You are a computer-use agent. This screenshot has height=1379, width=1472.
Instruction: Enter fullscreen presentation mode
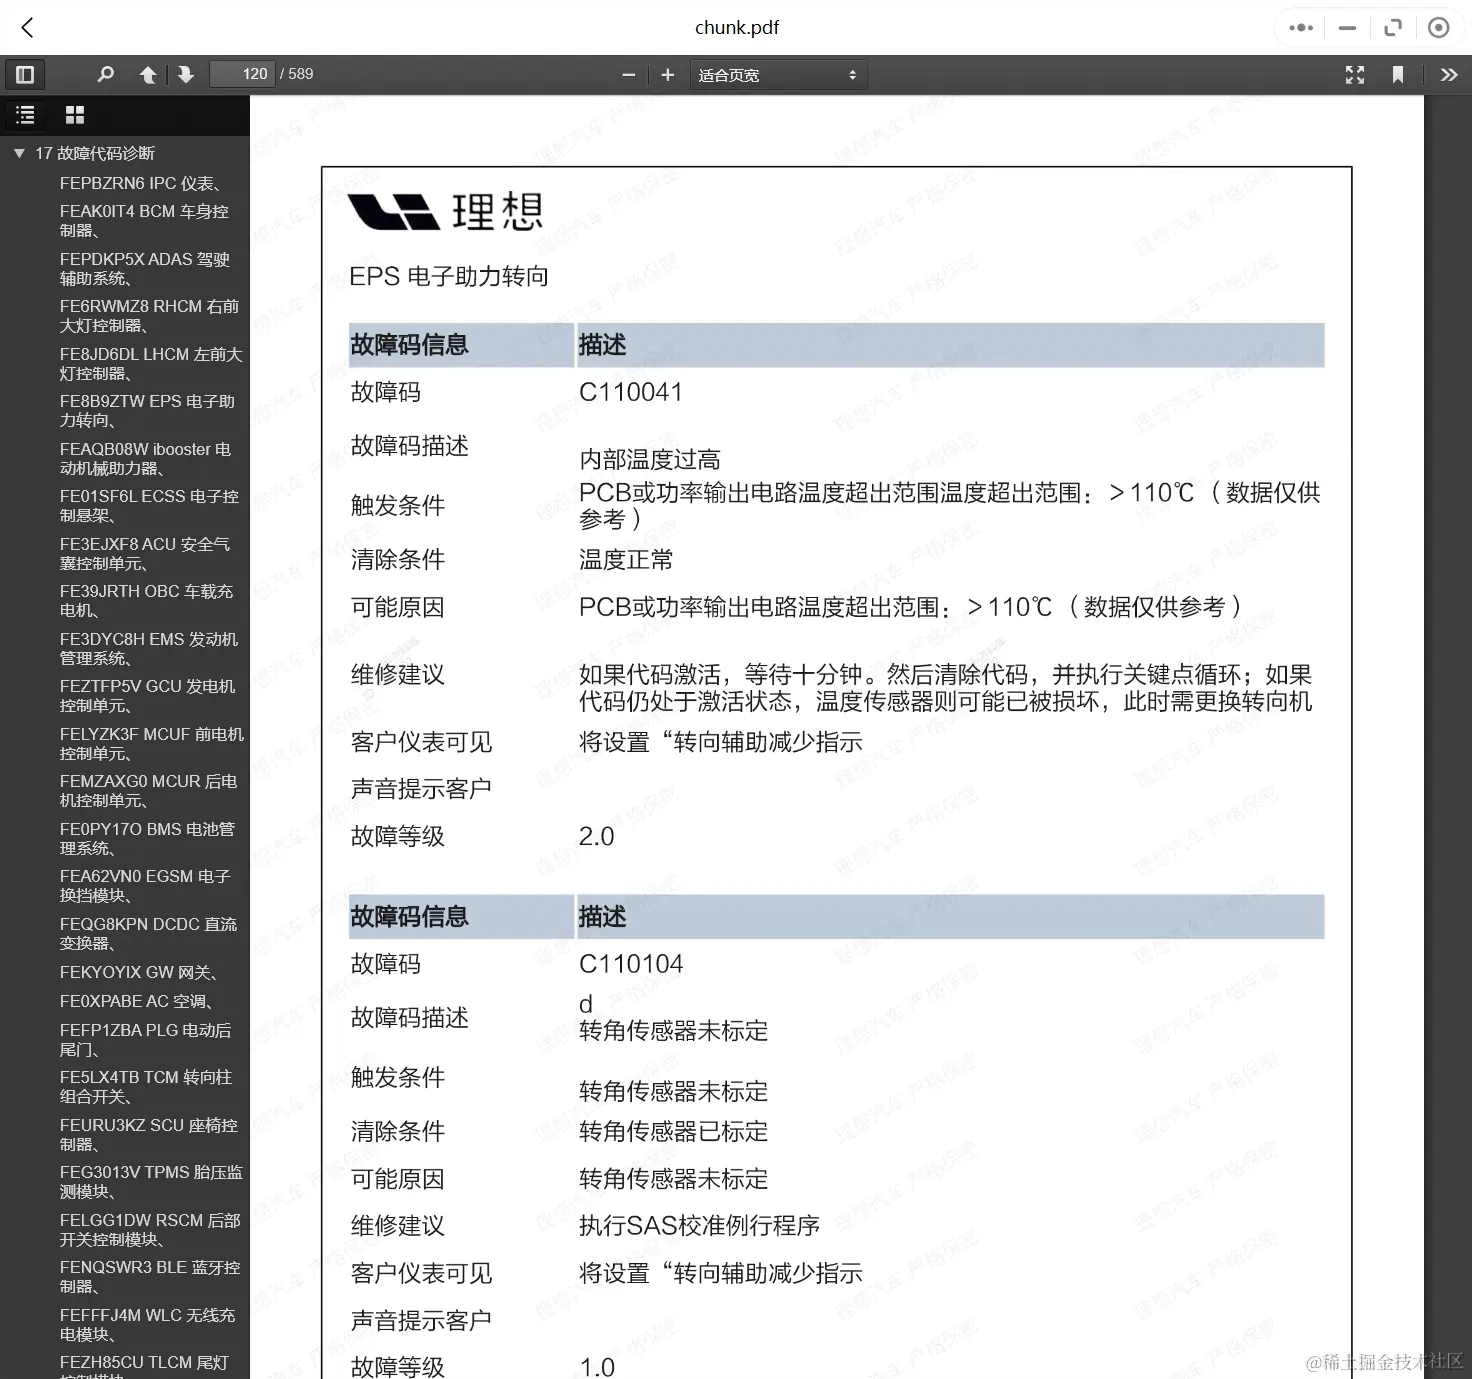(x=1355, y=74)
